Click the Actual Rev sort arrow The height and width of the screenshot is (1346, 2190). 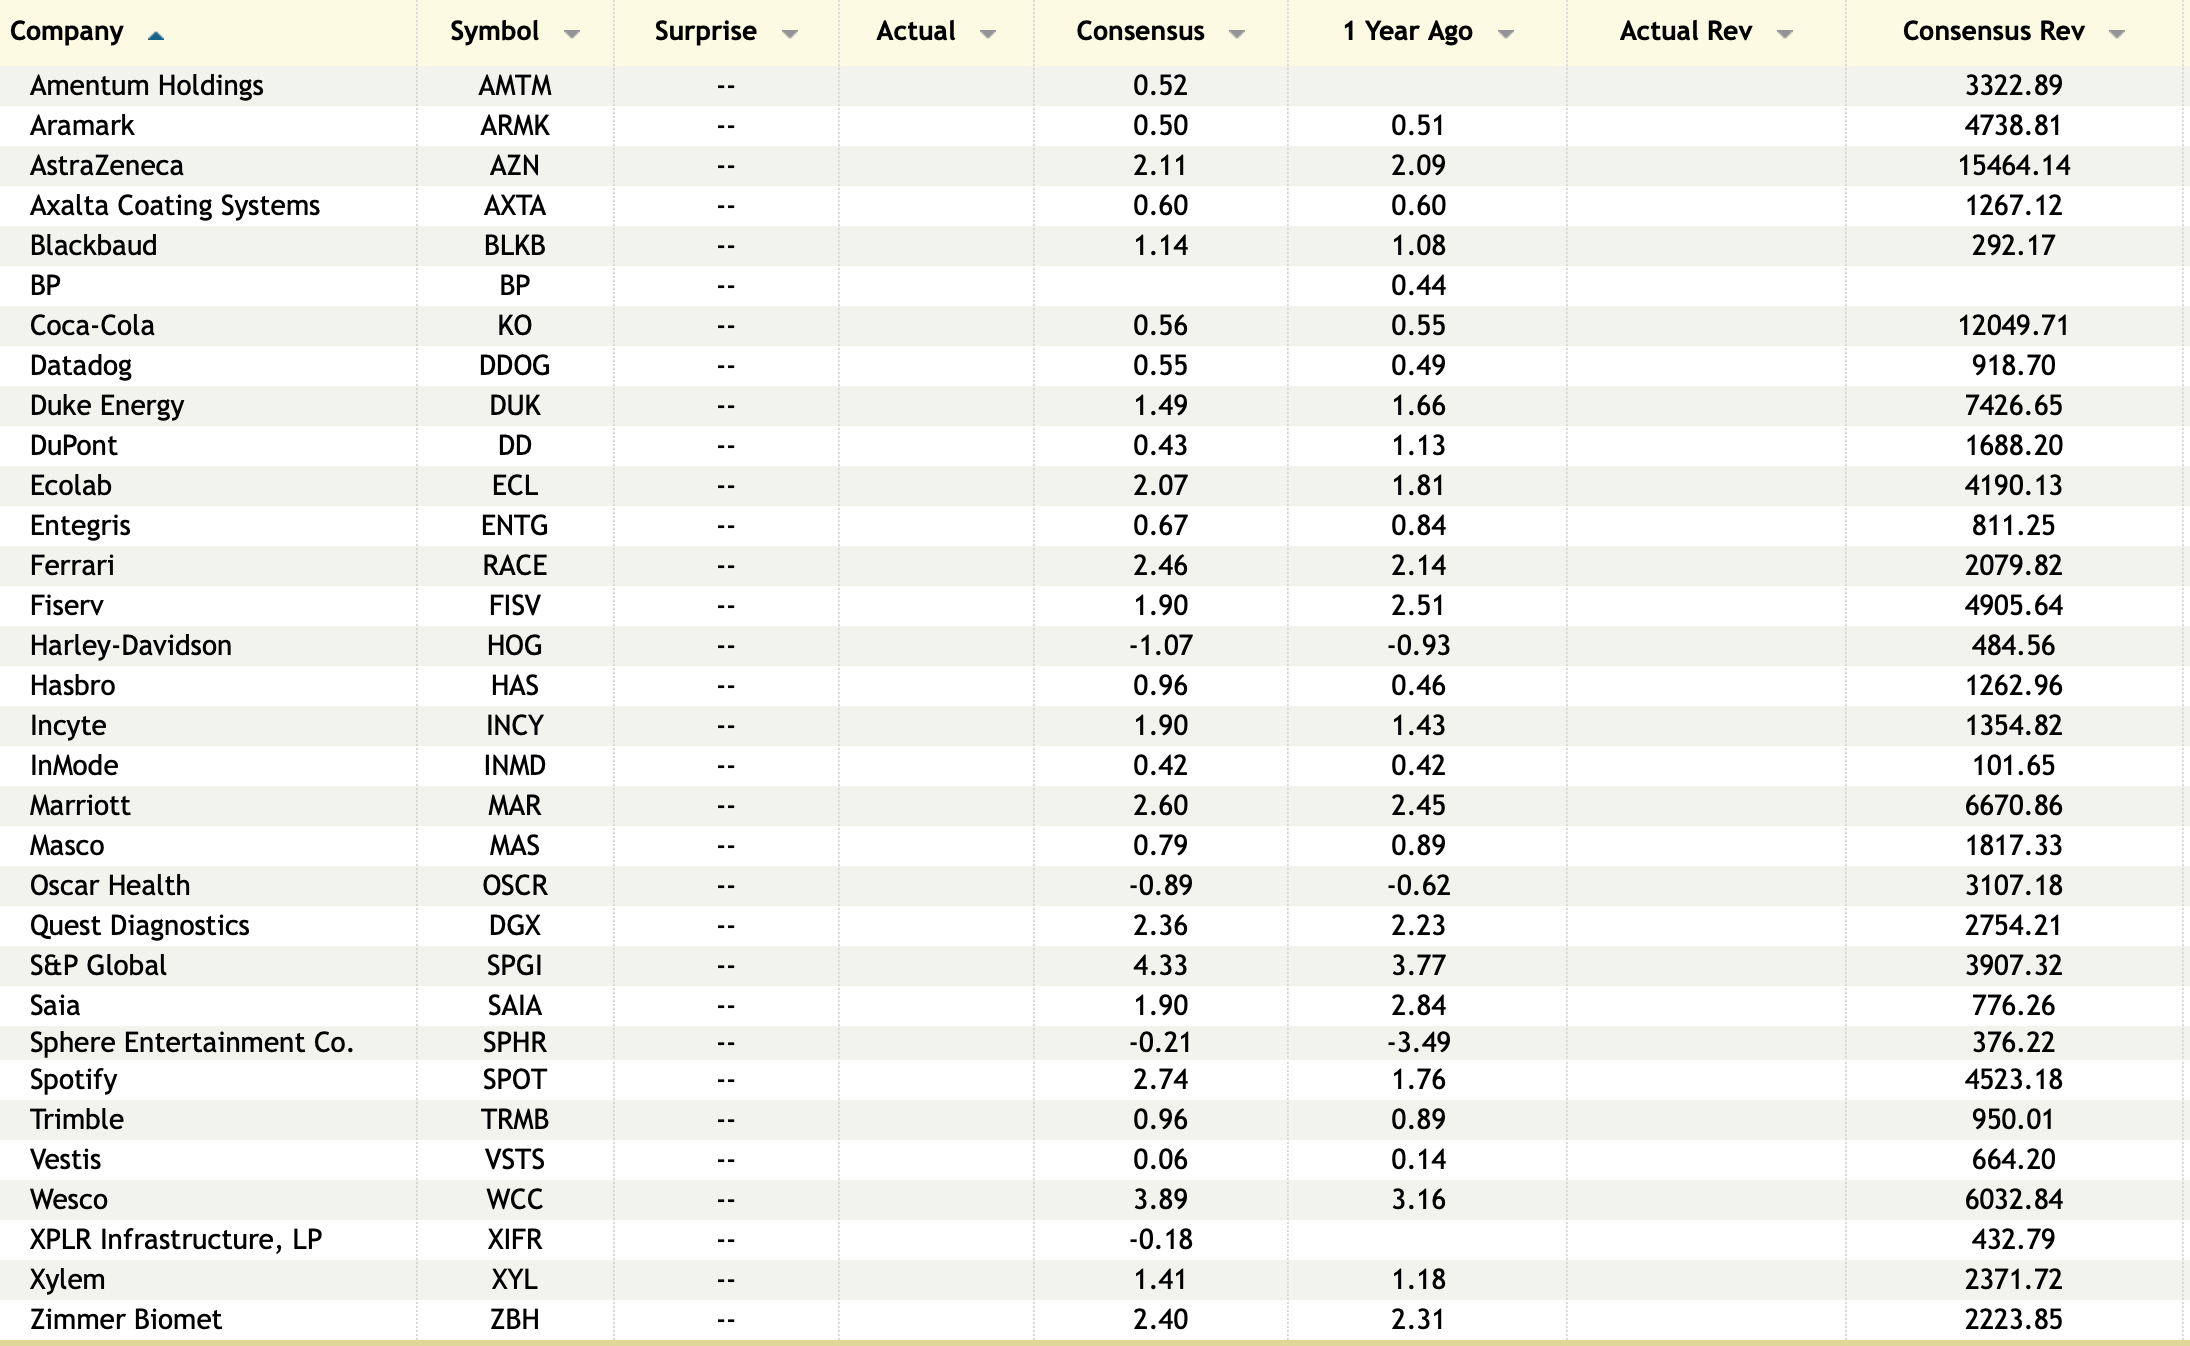[x=1785, y=34]
